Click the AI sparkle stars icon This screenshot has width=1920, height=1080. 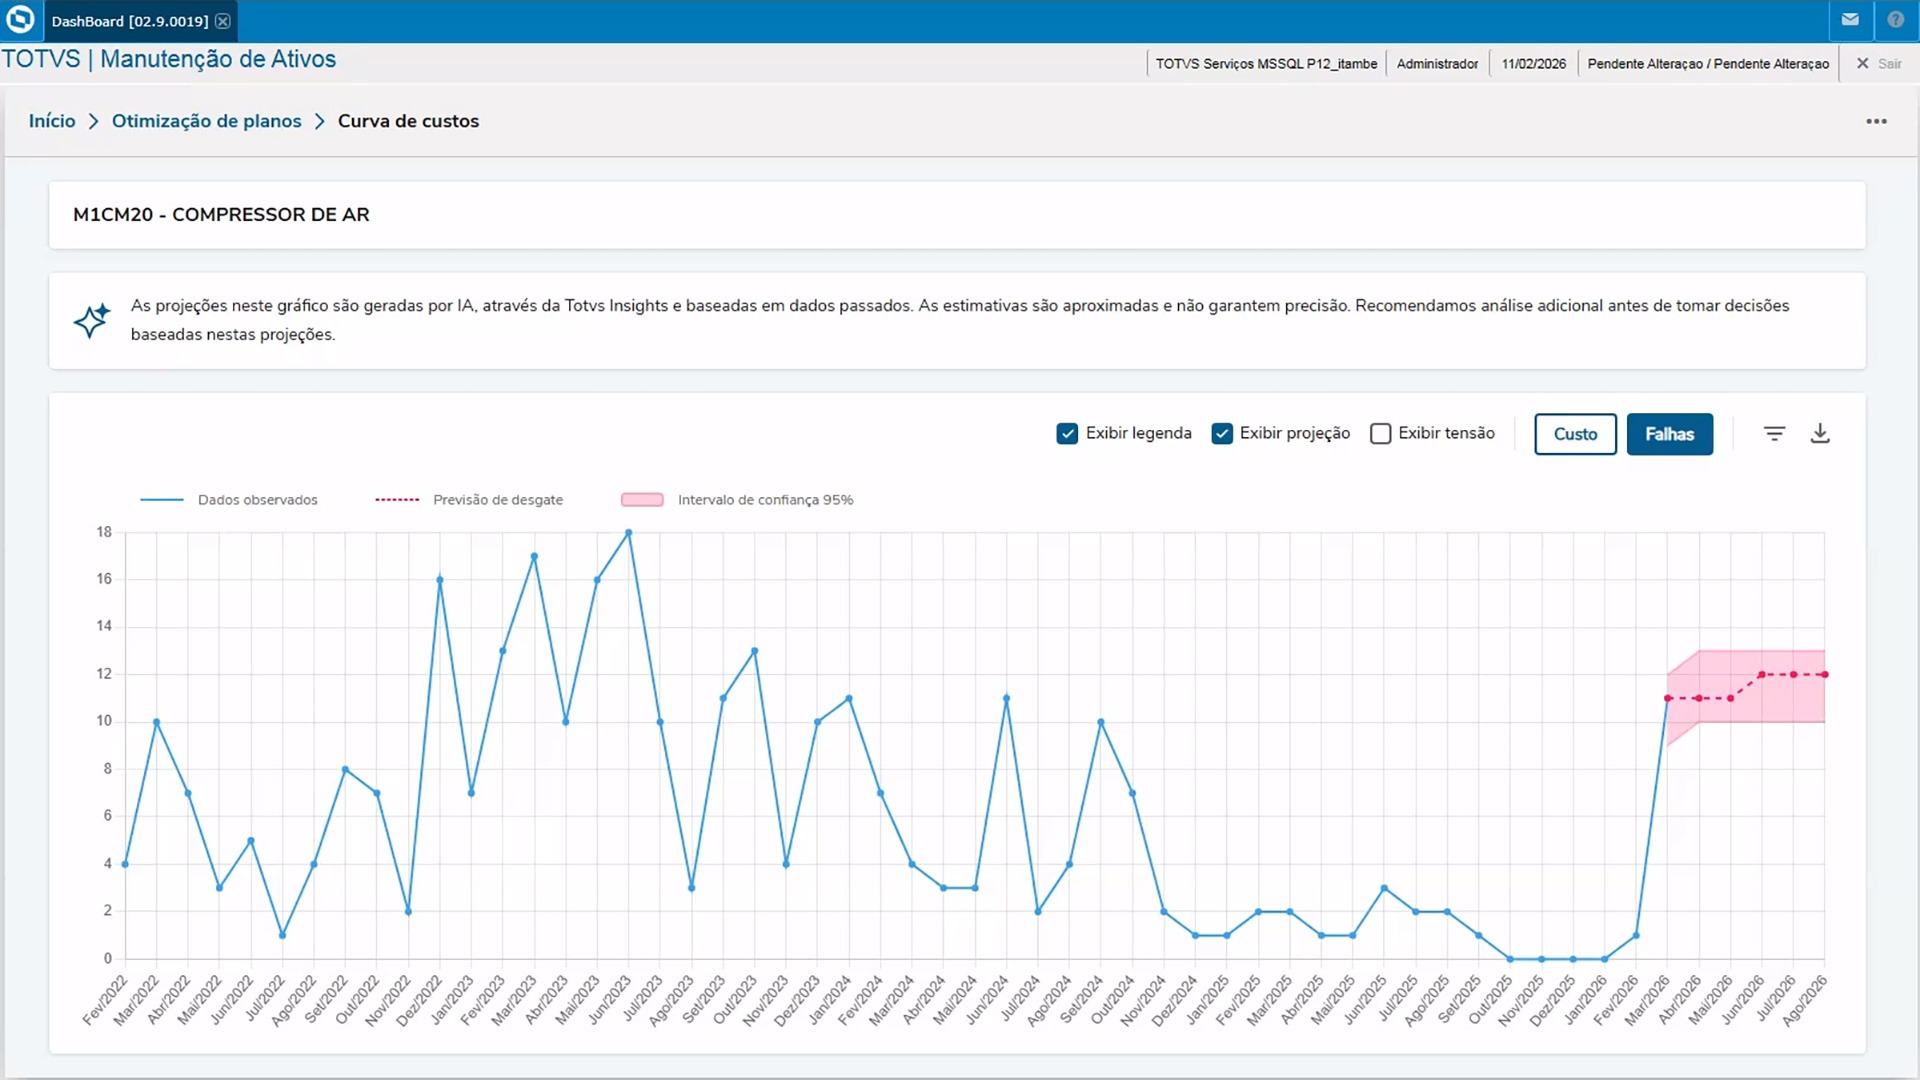(91, 320)
